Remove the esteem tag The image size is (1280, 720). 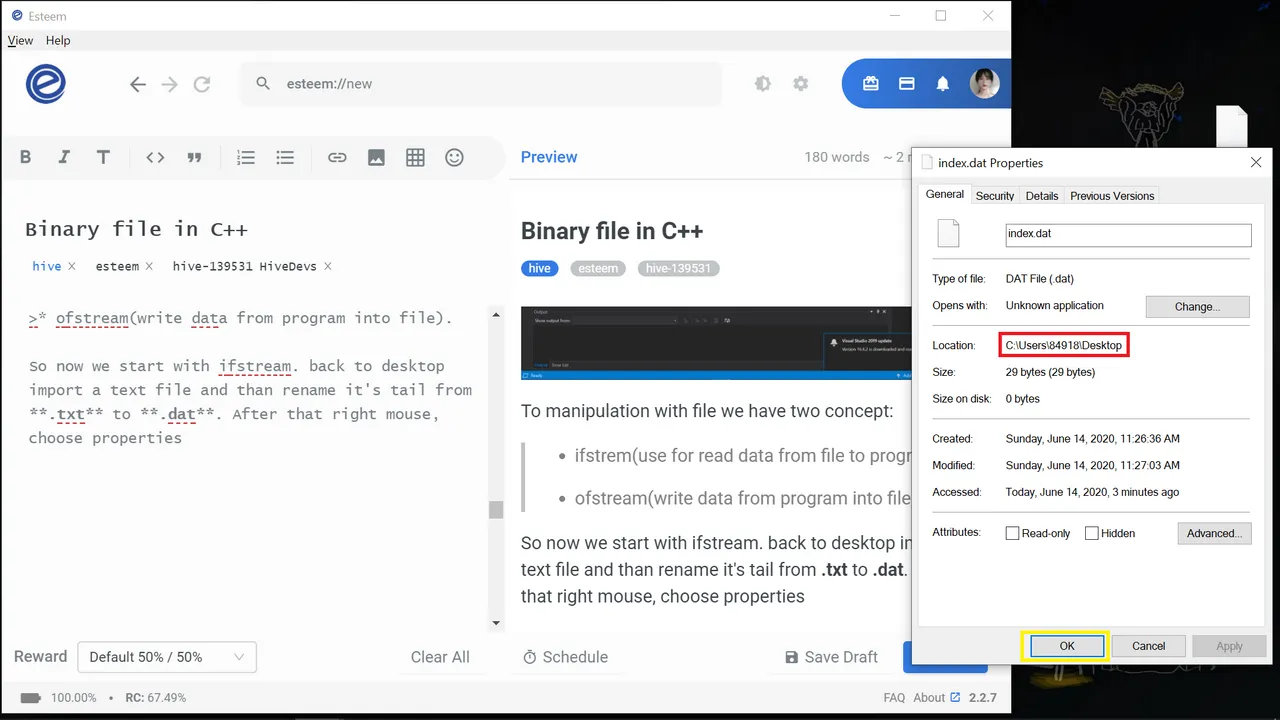149,266
